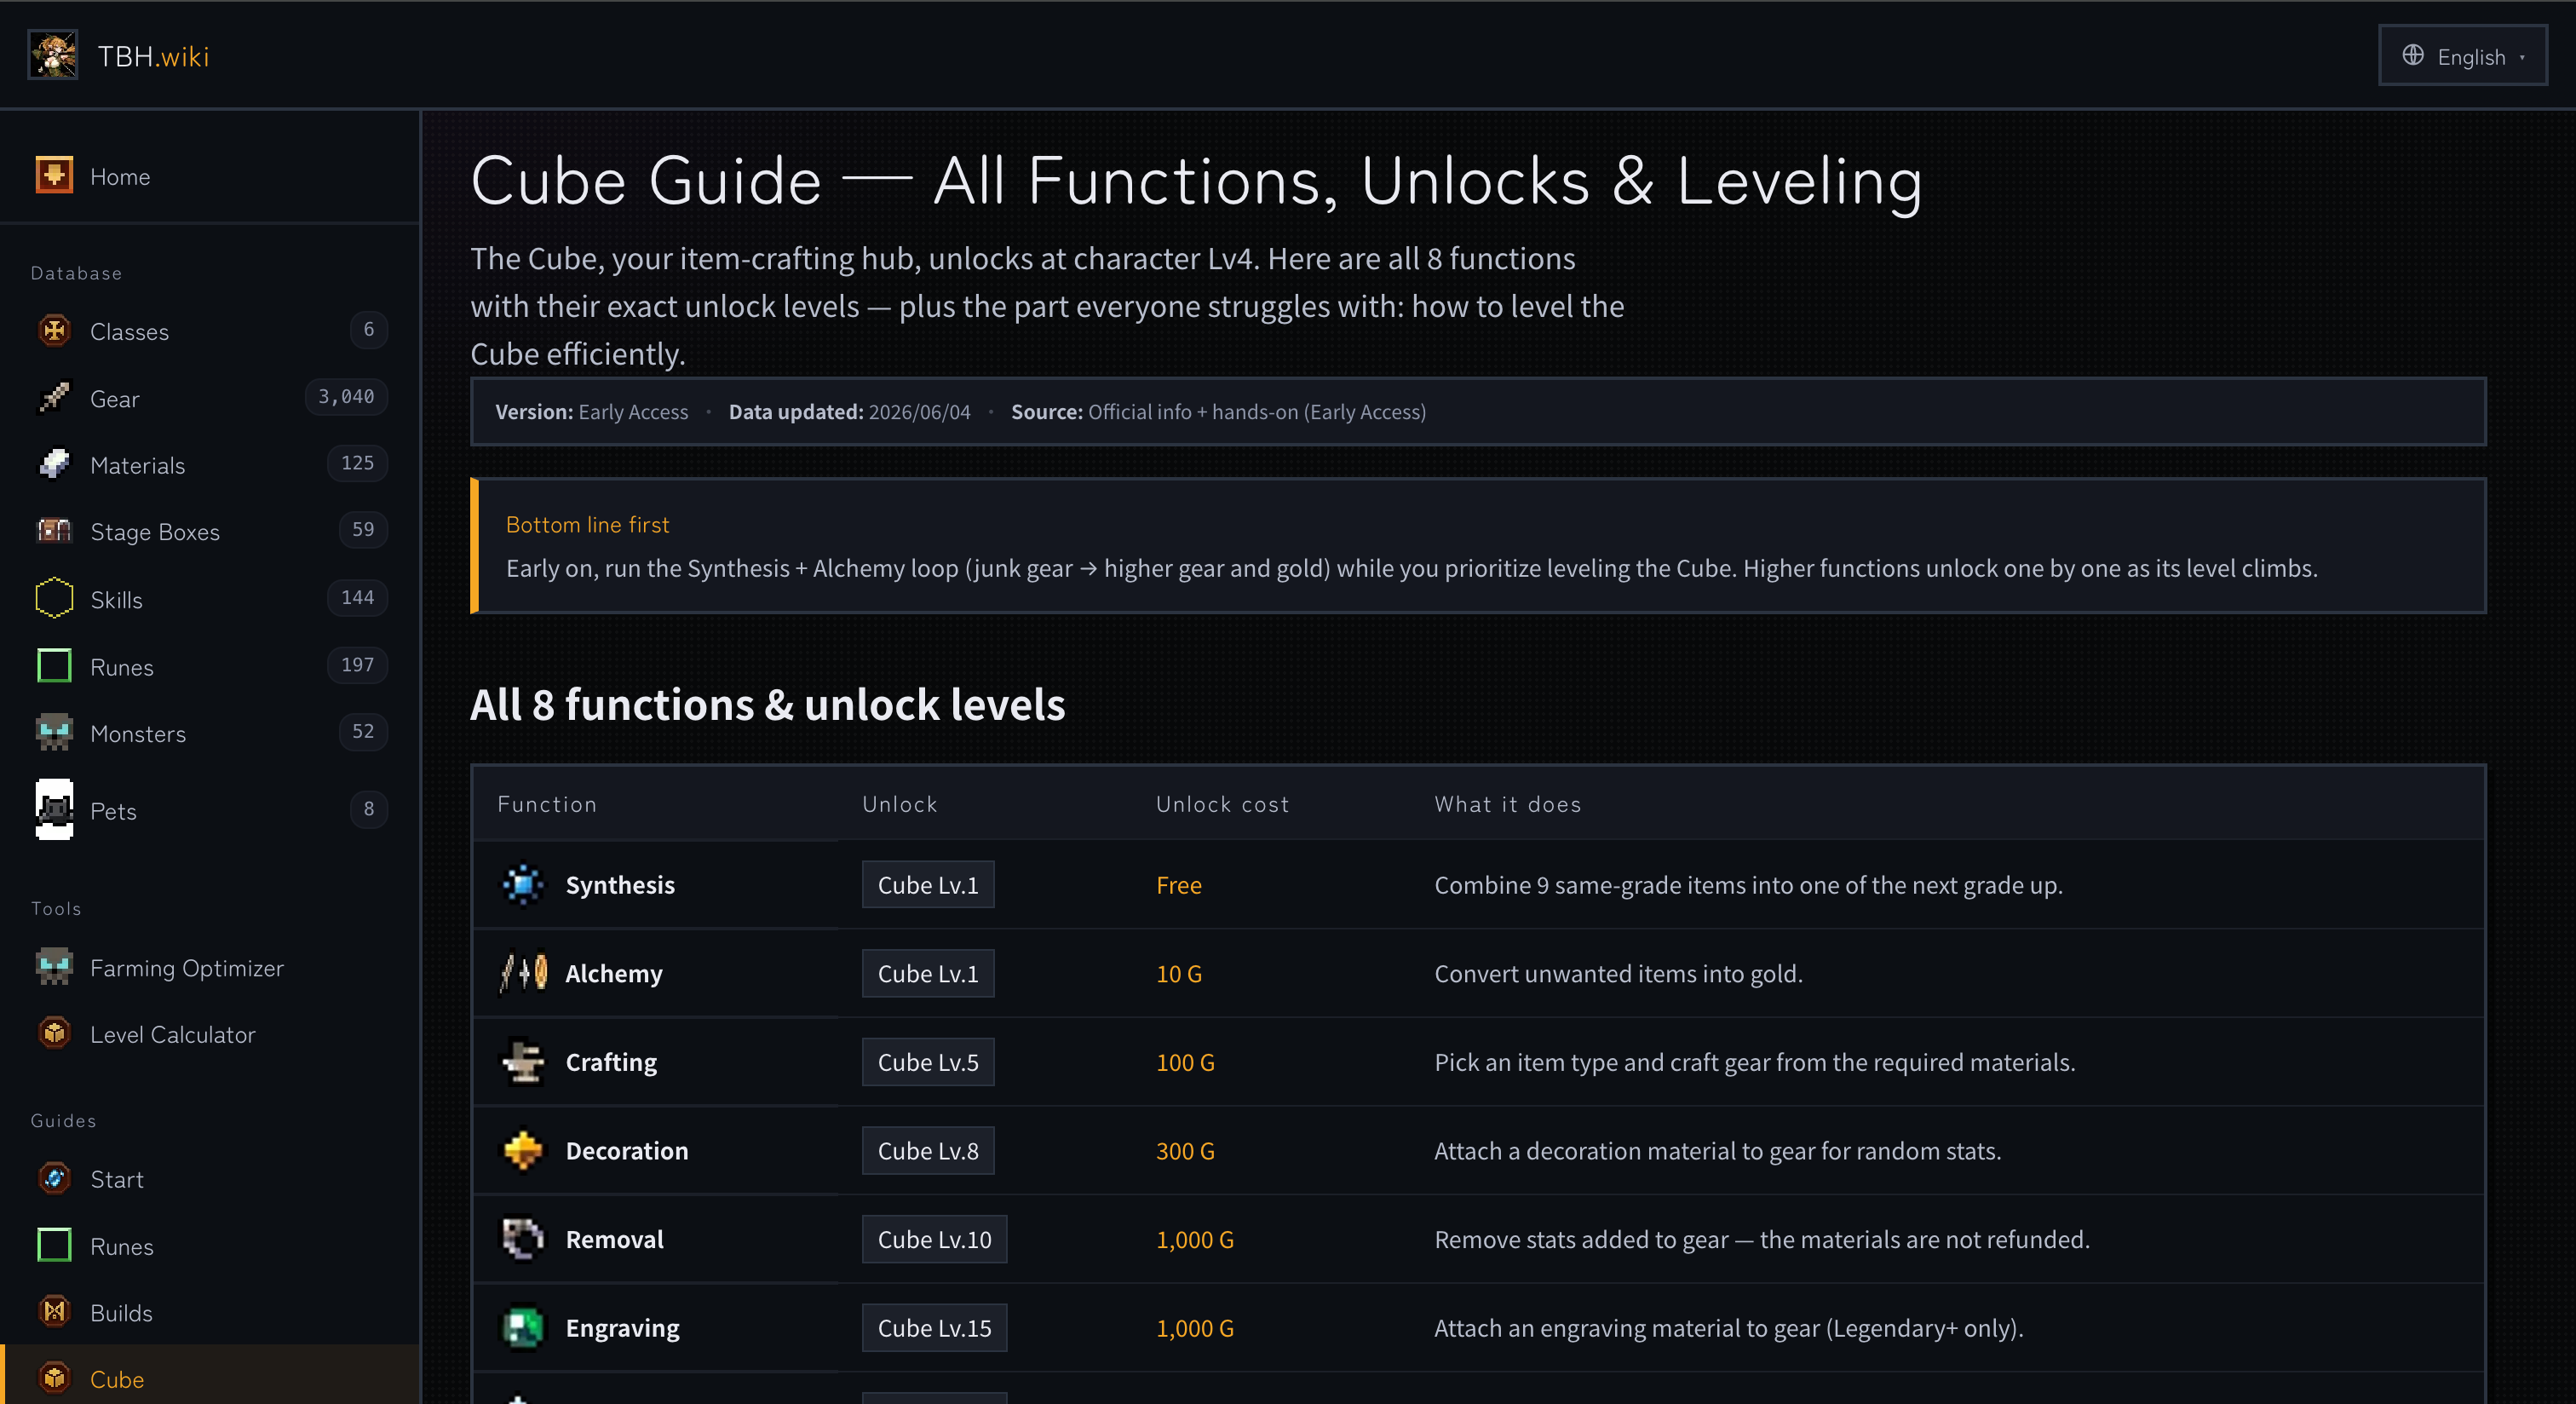The height and width of the screenshot is (1404, 2576).
Task: Click the Pets icon in sidebar
Action: 54,809
